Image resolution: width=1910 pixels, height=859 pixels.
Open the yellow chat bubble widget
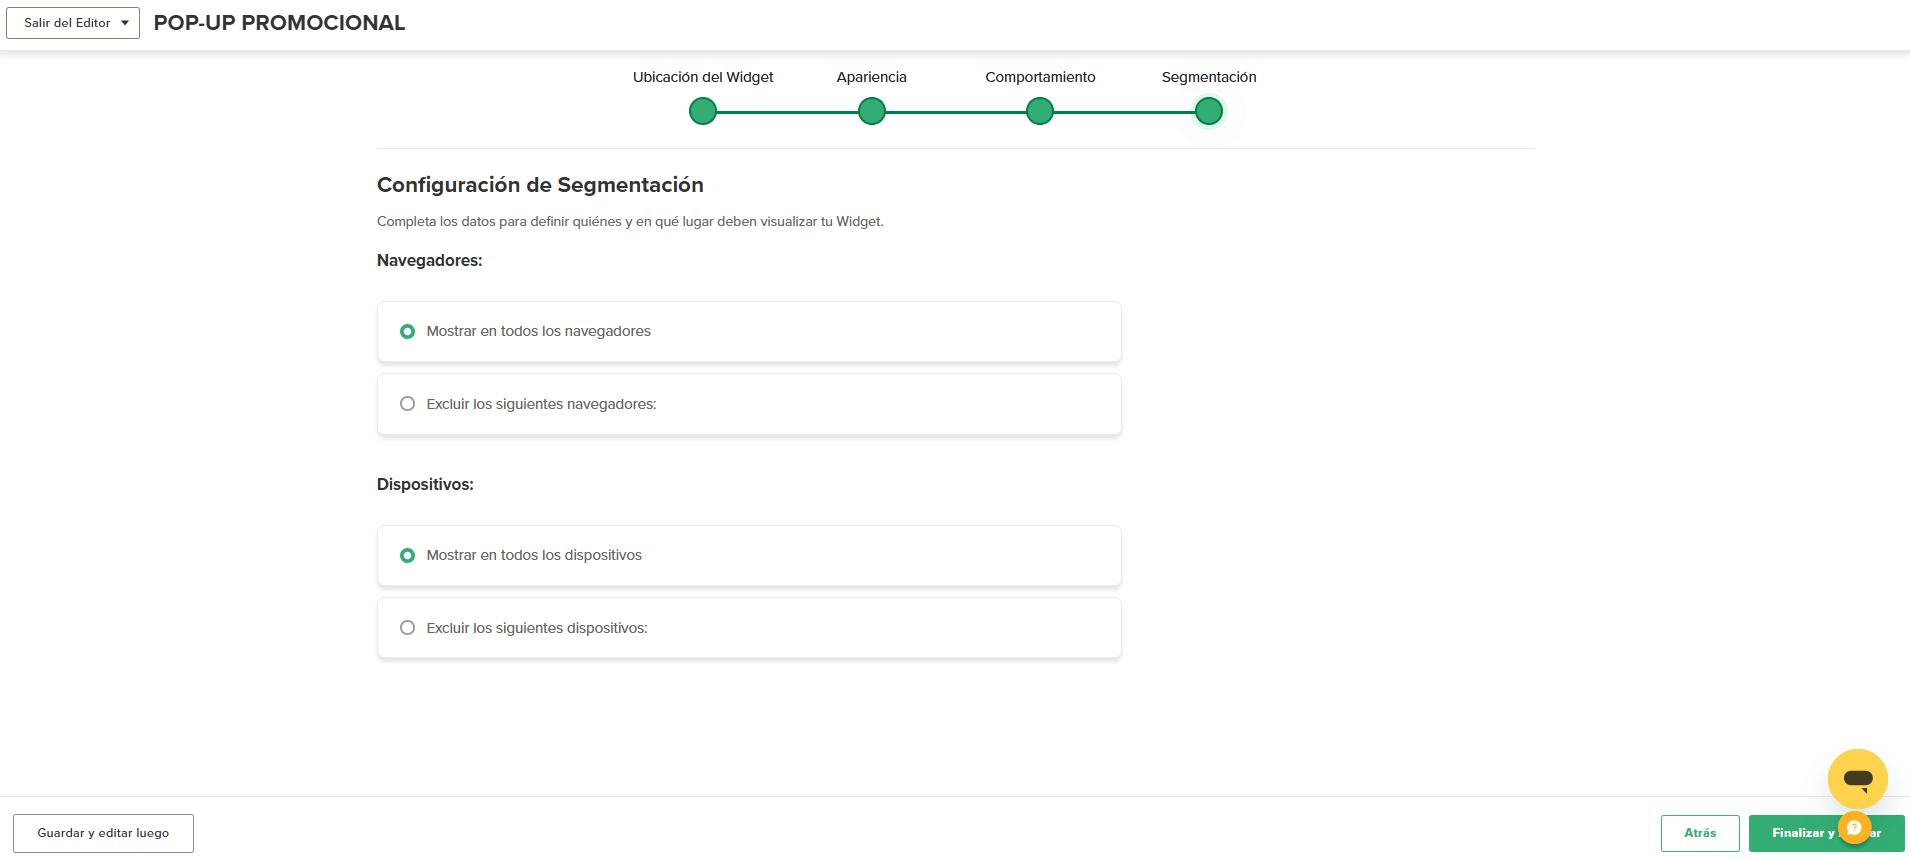point(1857,778)
